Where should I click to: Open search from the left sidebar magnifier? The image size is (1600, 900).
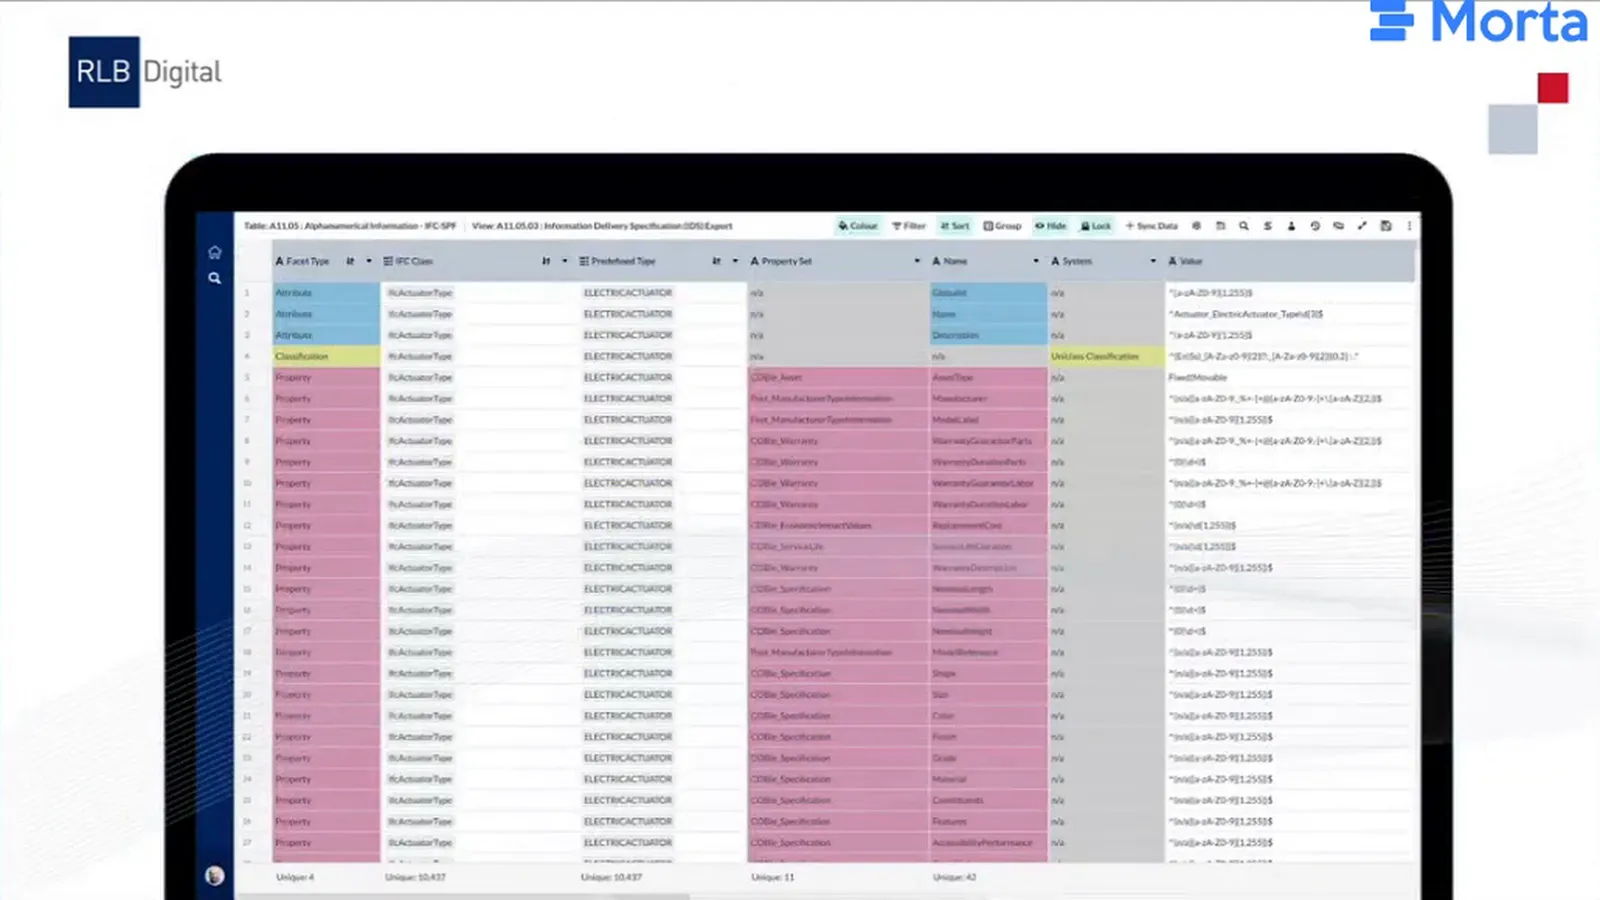tap(214, 278)
